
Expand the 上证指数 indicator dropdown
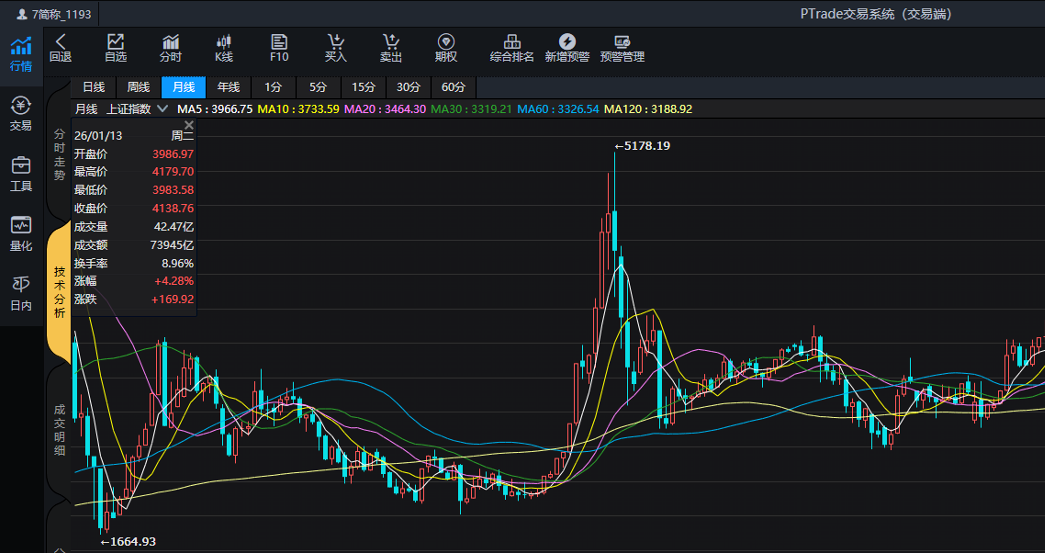click(x=137, y=109)
